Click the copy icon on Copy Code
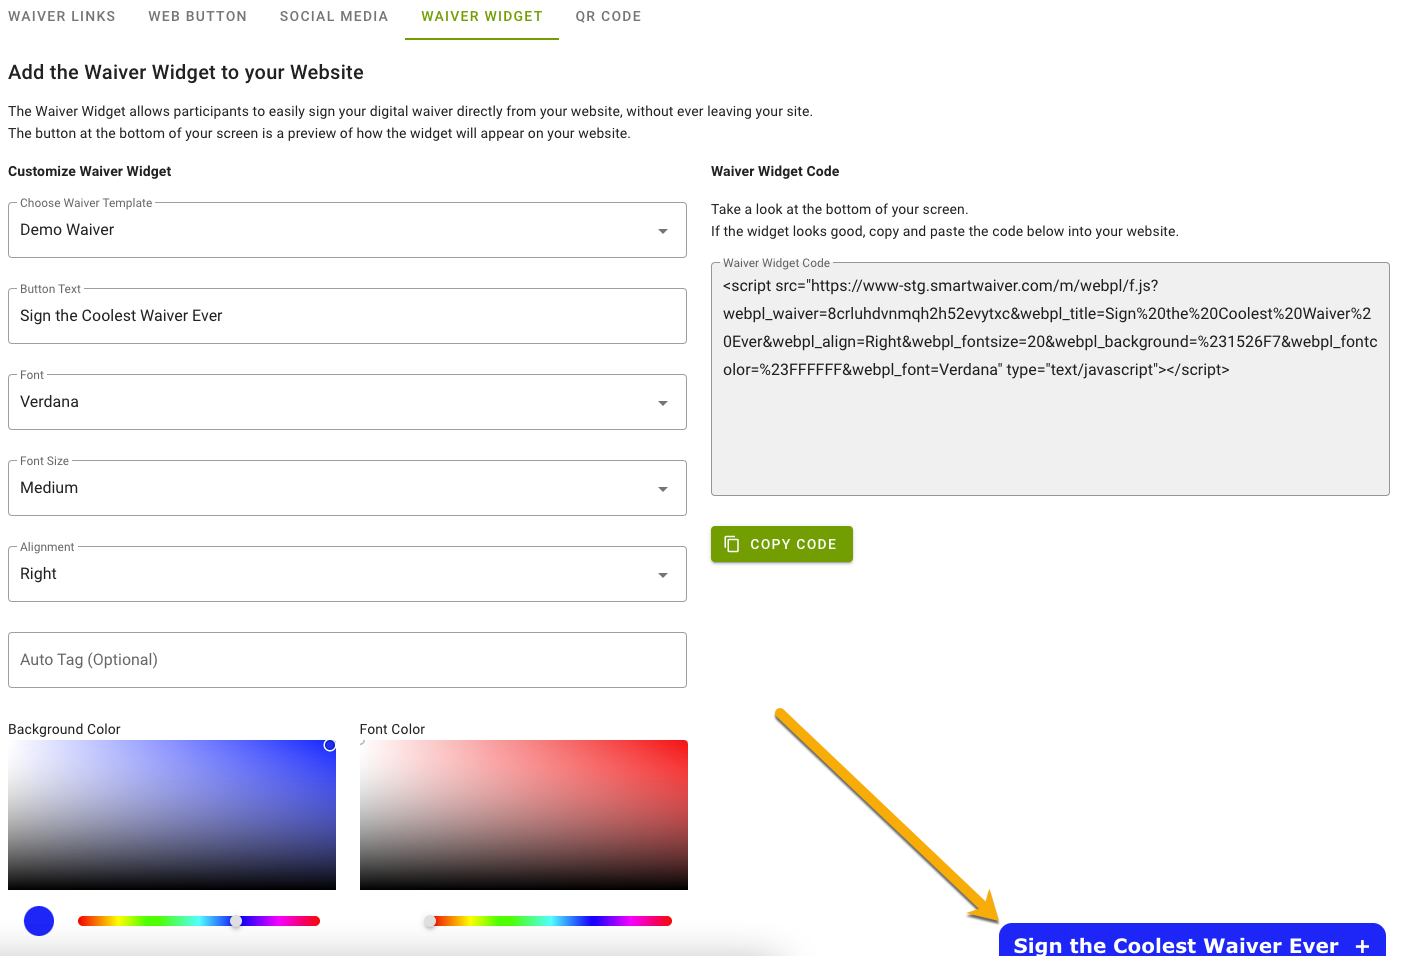 pyautogui.click(x=732, y=544)
